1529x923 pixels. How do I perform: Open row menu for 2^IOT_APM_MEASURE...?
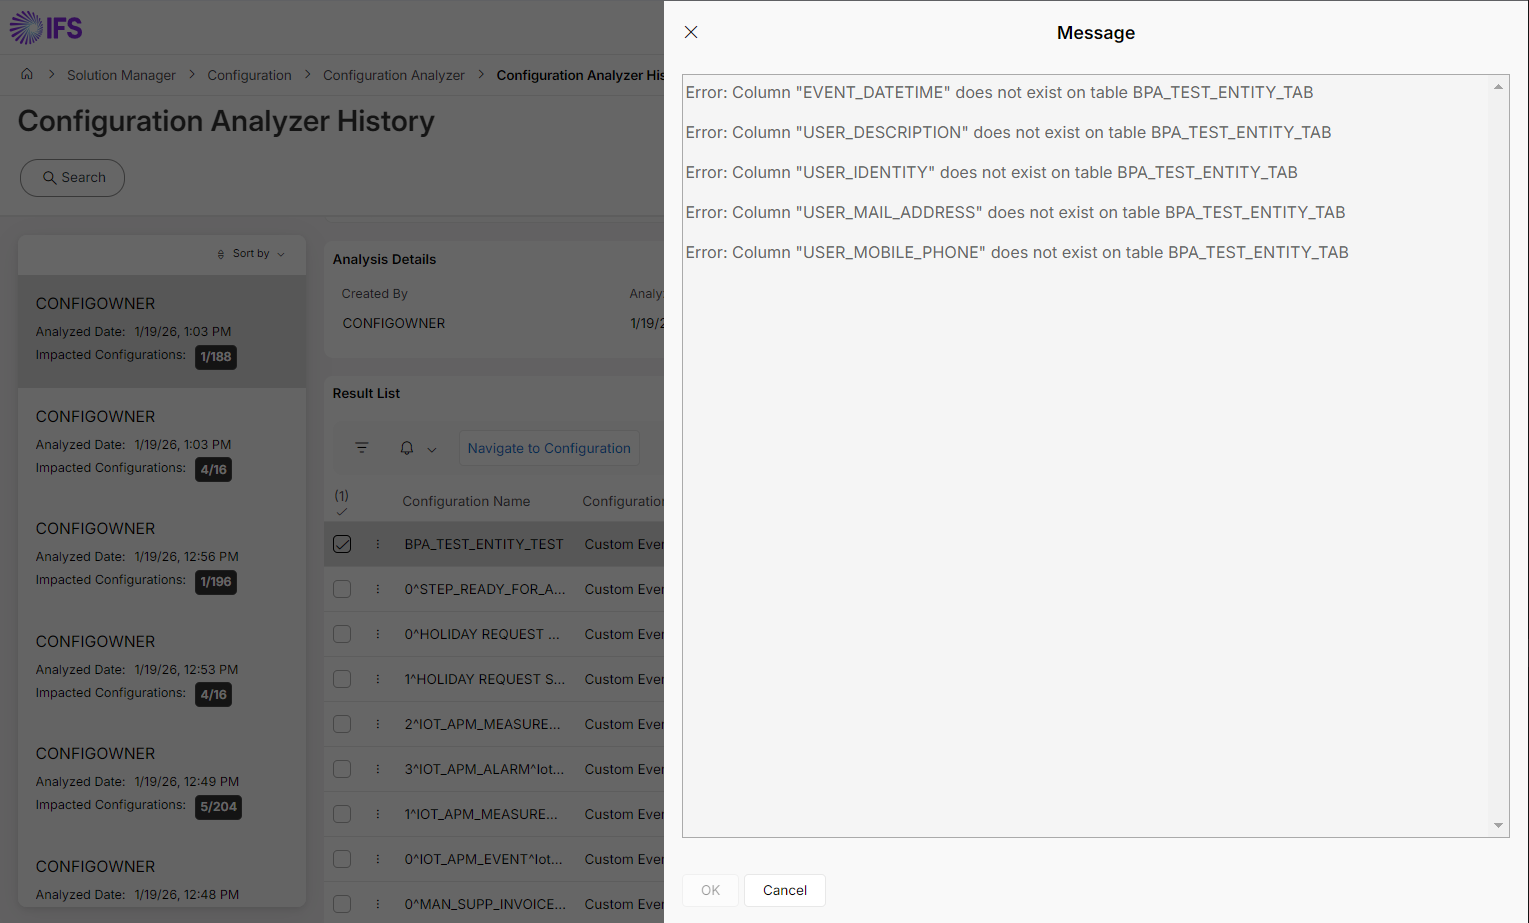click(378, 724)
